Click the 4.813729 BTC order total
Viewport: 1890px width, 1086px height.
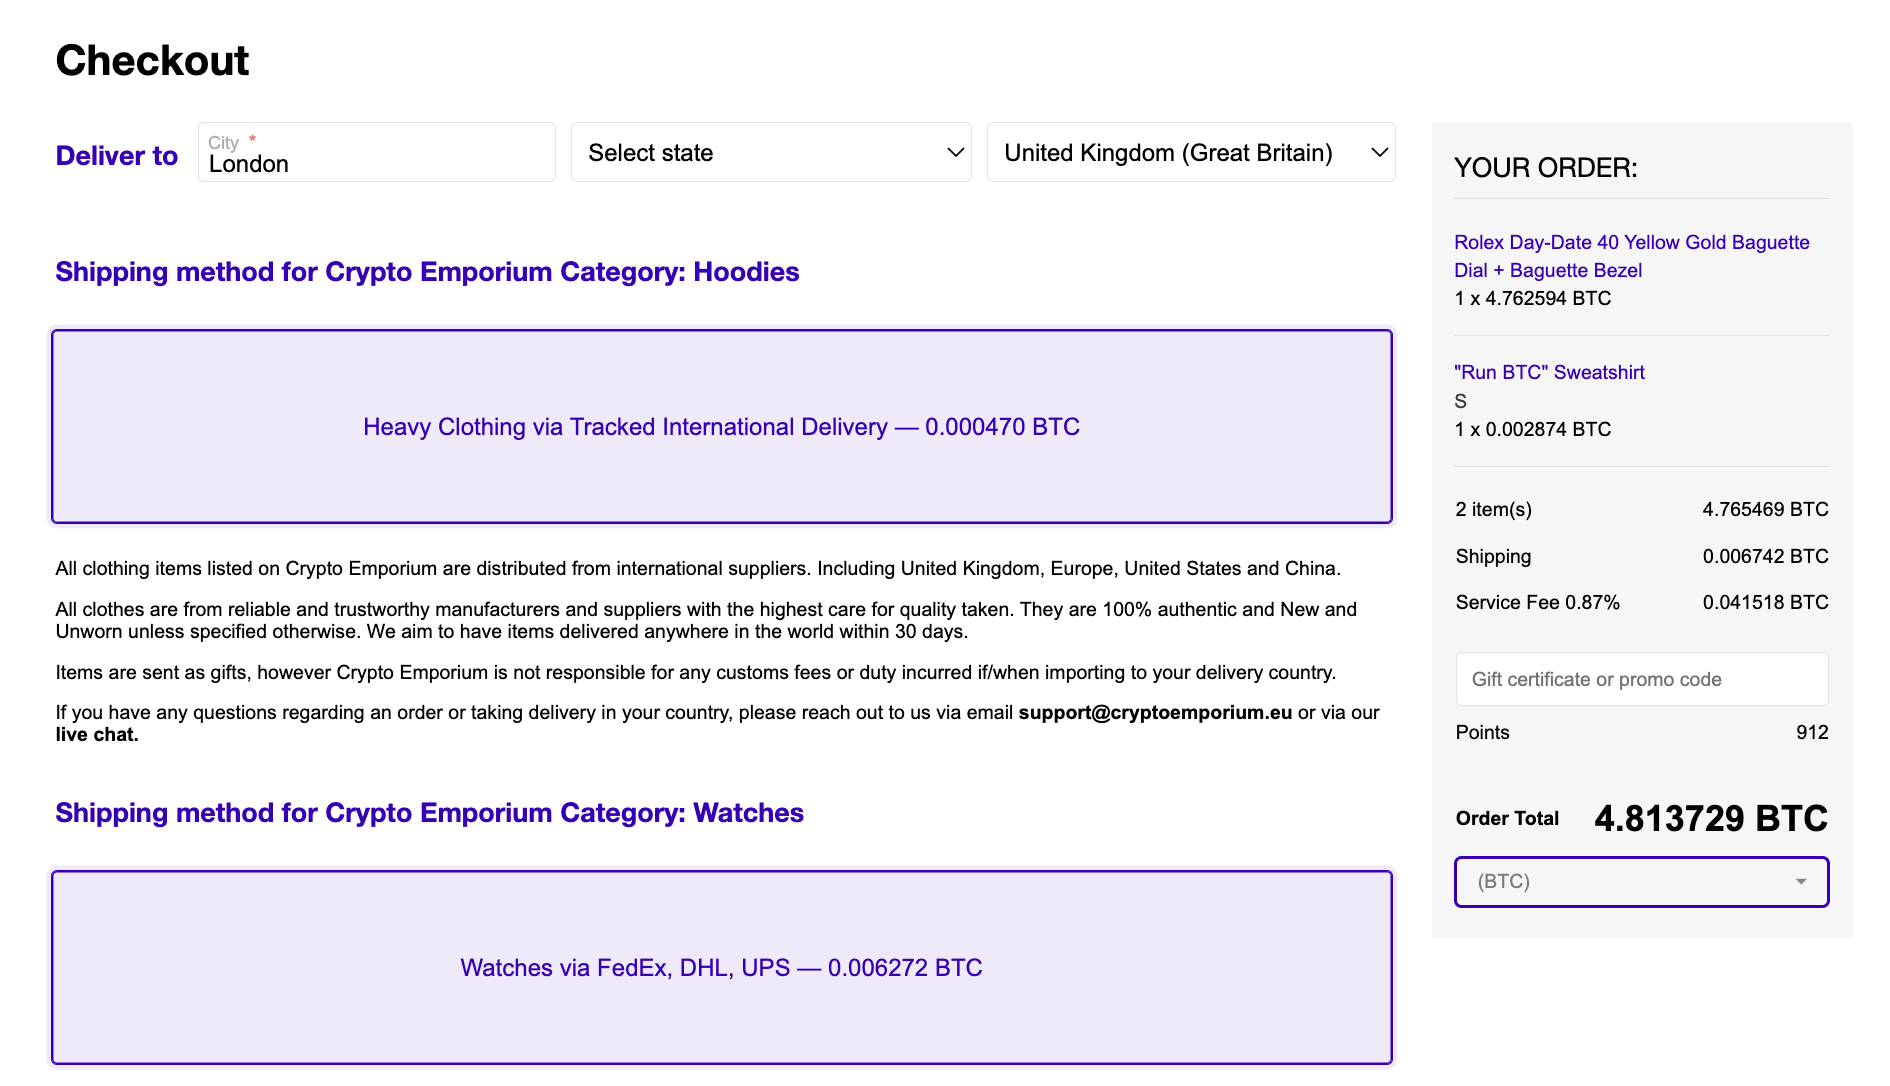coord(1711,818)
